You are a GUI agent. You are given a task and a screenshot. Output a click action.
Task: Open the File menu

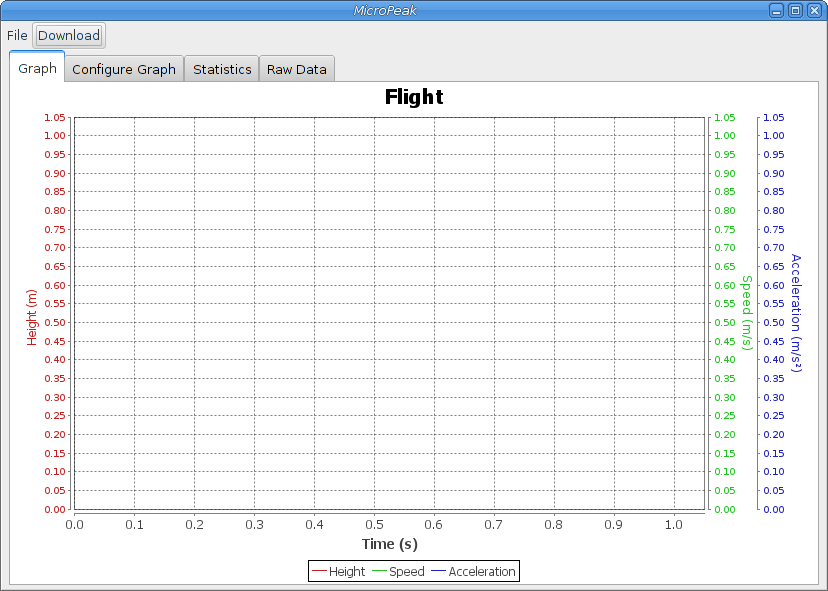point(17,35)
